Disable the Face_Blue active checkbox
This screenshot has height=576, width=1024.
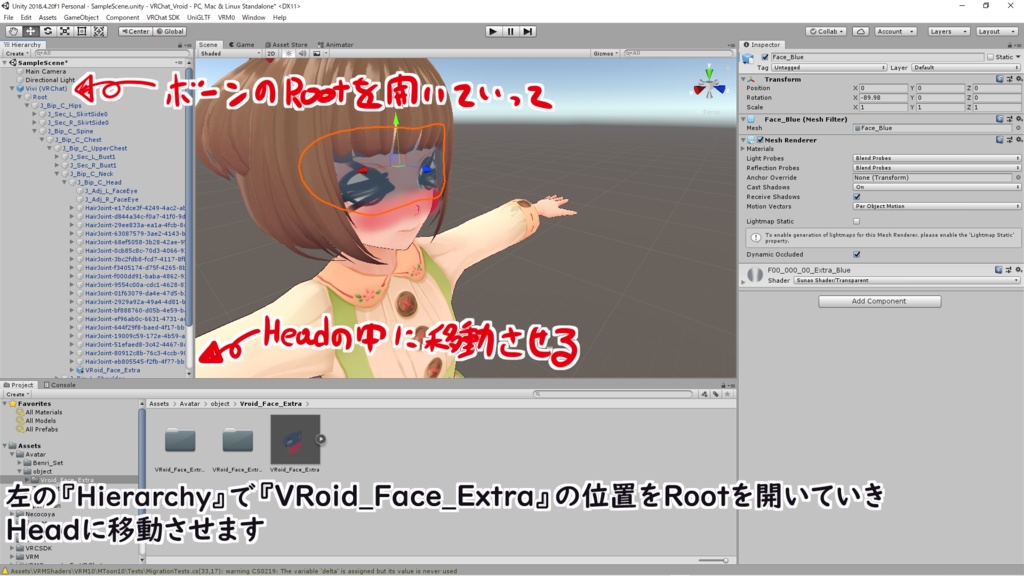tap(765, 56)
